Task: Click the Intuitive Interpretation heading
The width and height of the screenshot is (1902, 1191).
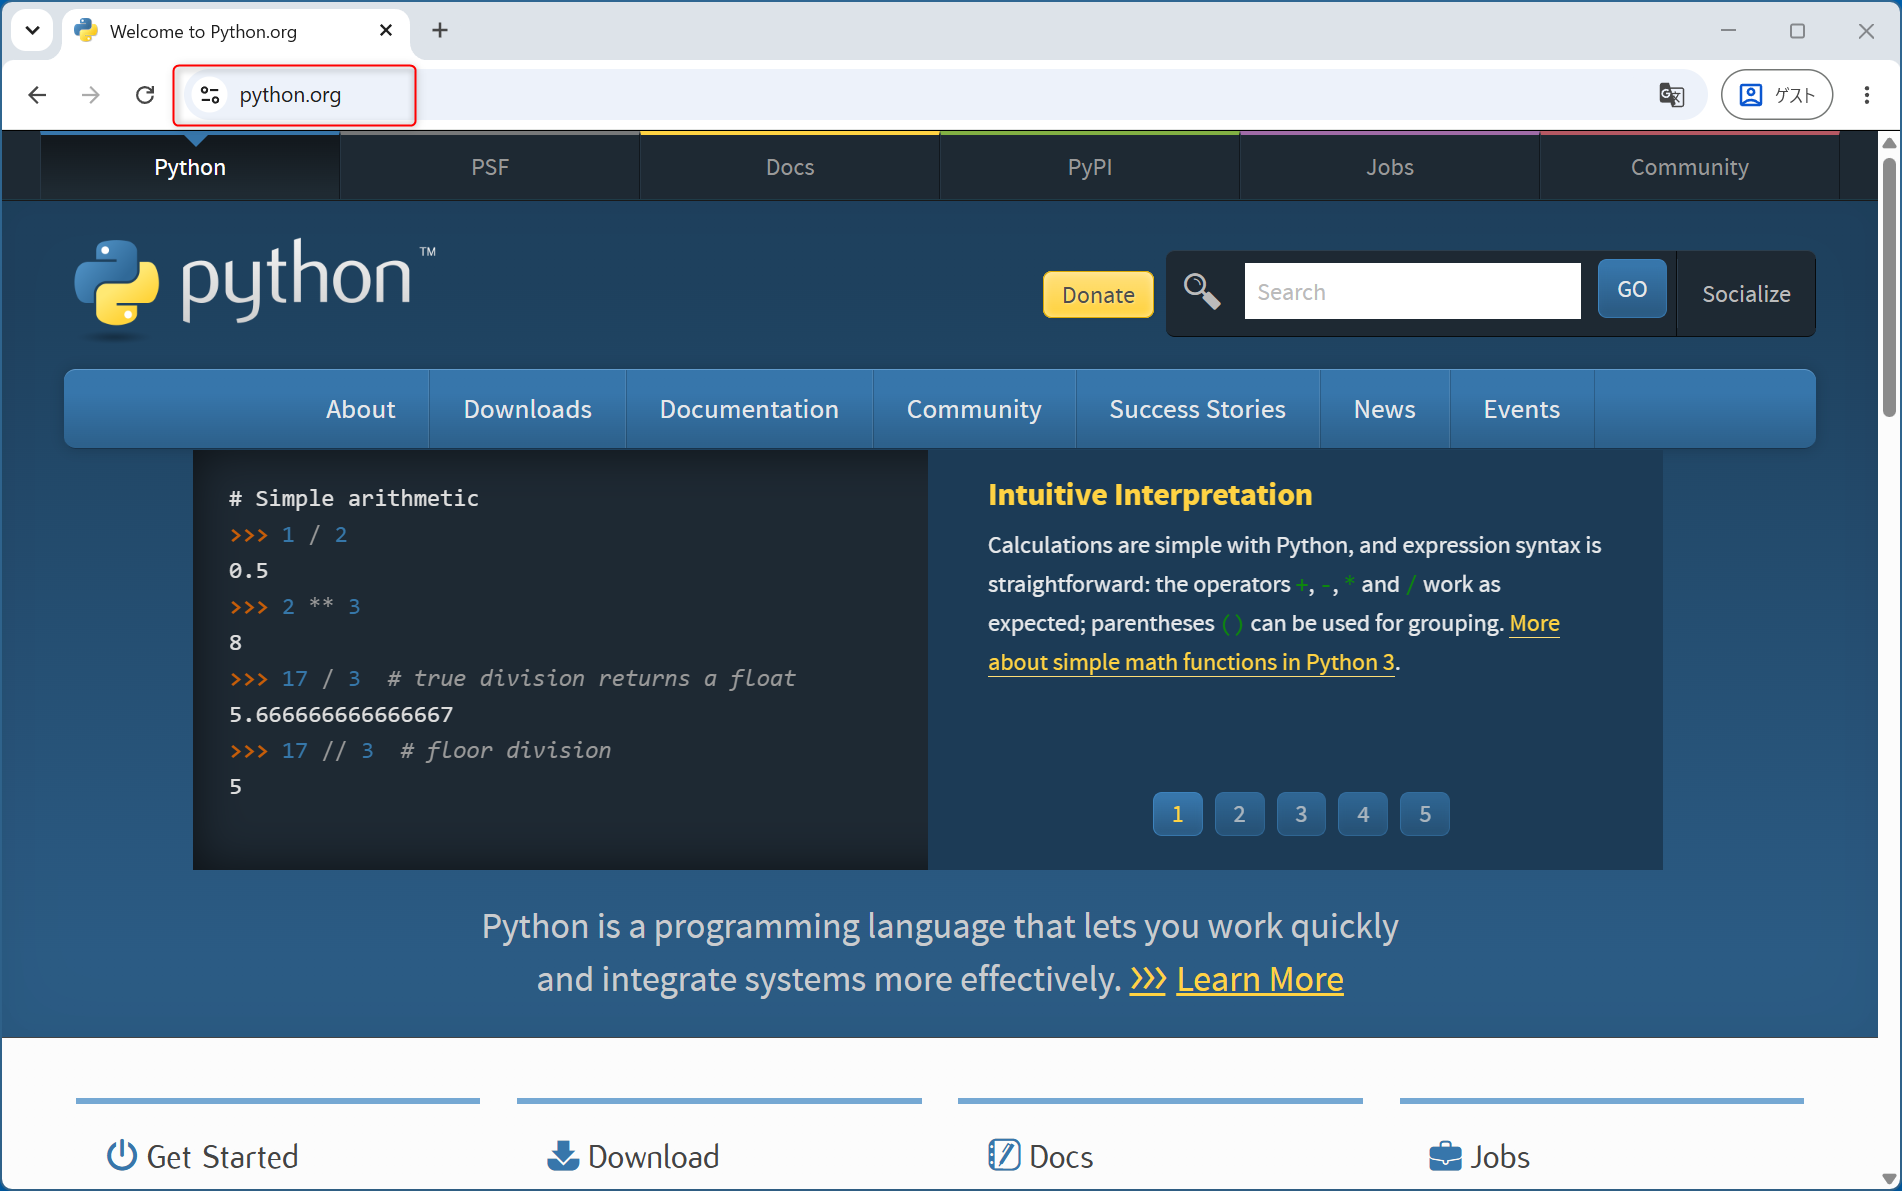Action: (x=1150, y=495)
